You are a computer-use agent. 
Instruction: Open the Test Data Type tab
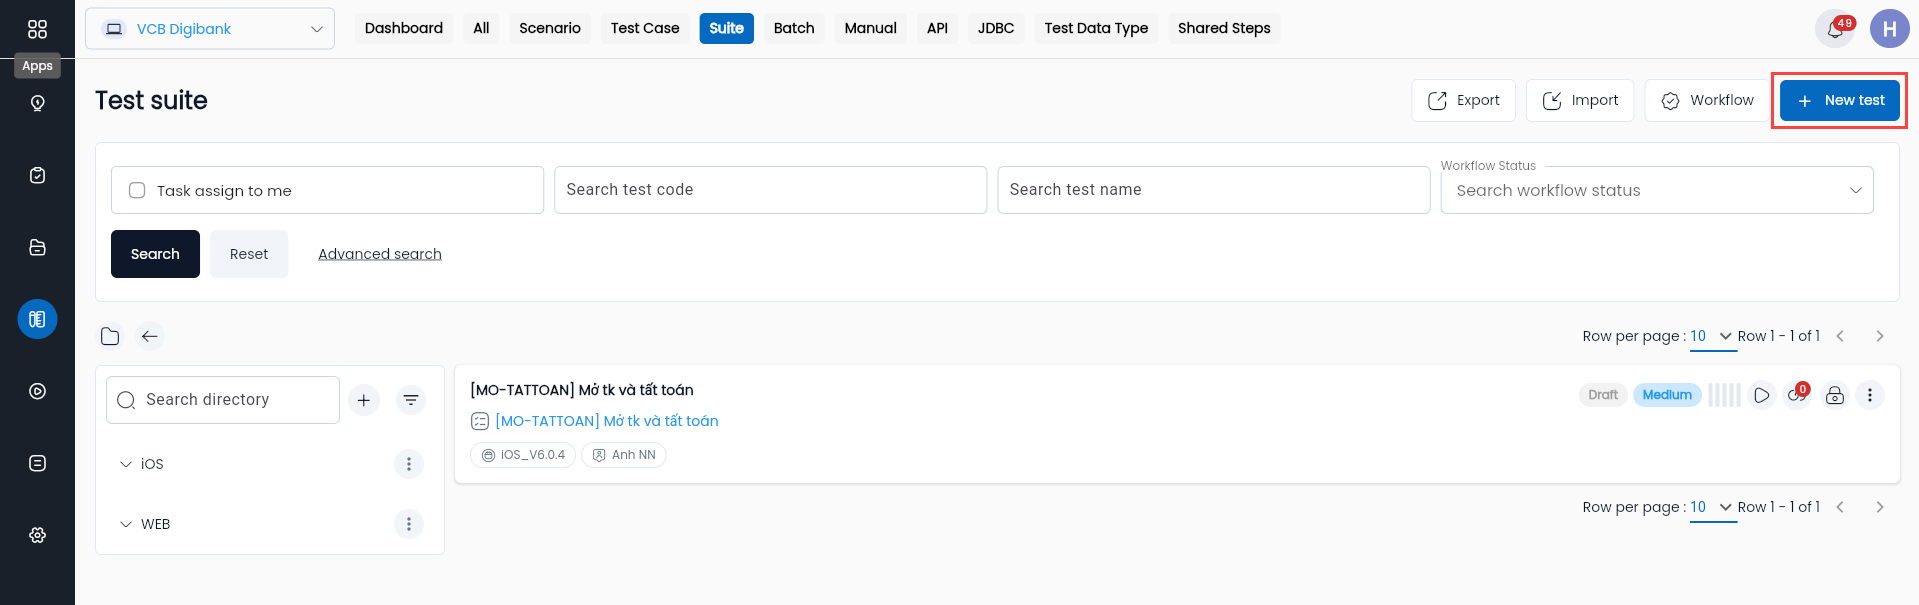(1096, 28)
